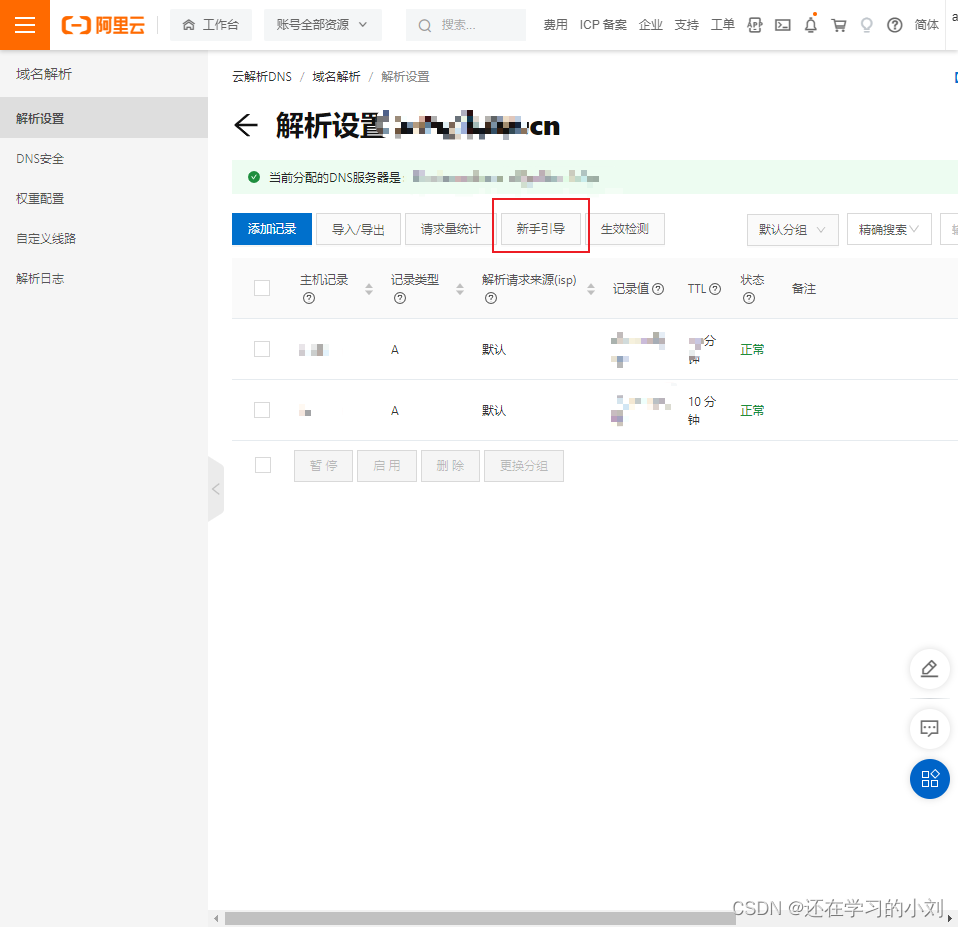Open 企业 in top navigation

(x=651, y=25)
